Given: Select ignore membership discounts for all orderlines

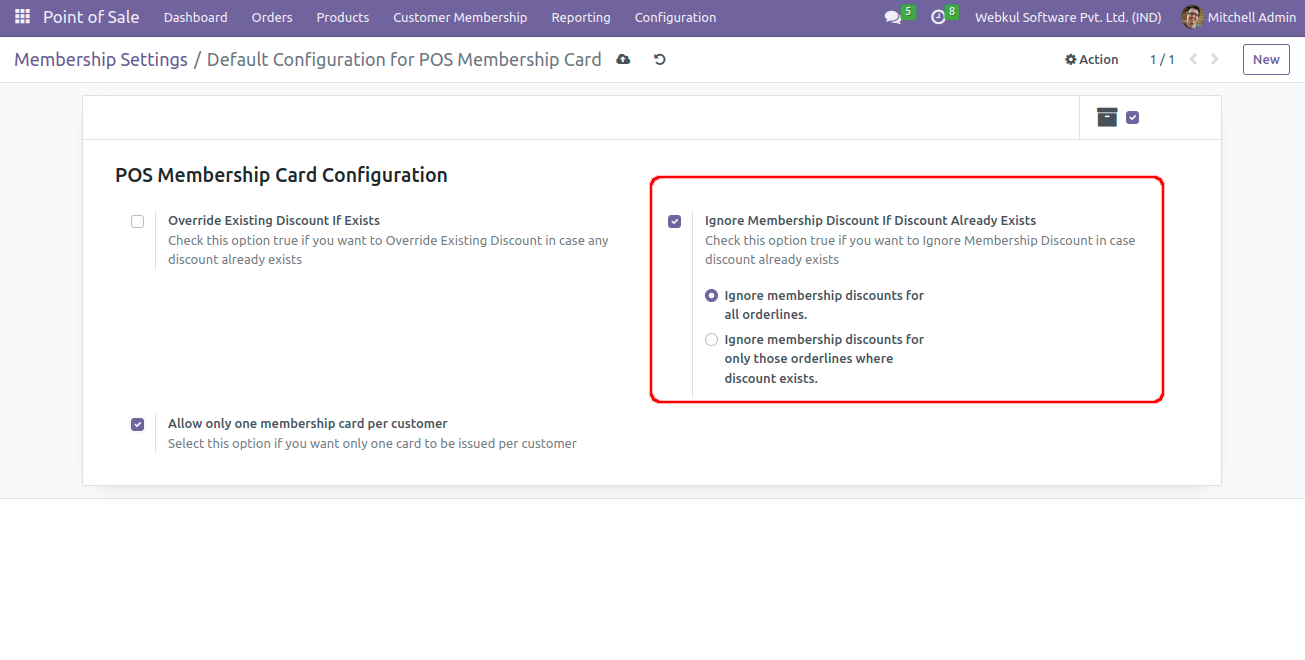Looking at the screenshot, I should pyautogui.click(x=712, y=296).
